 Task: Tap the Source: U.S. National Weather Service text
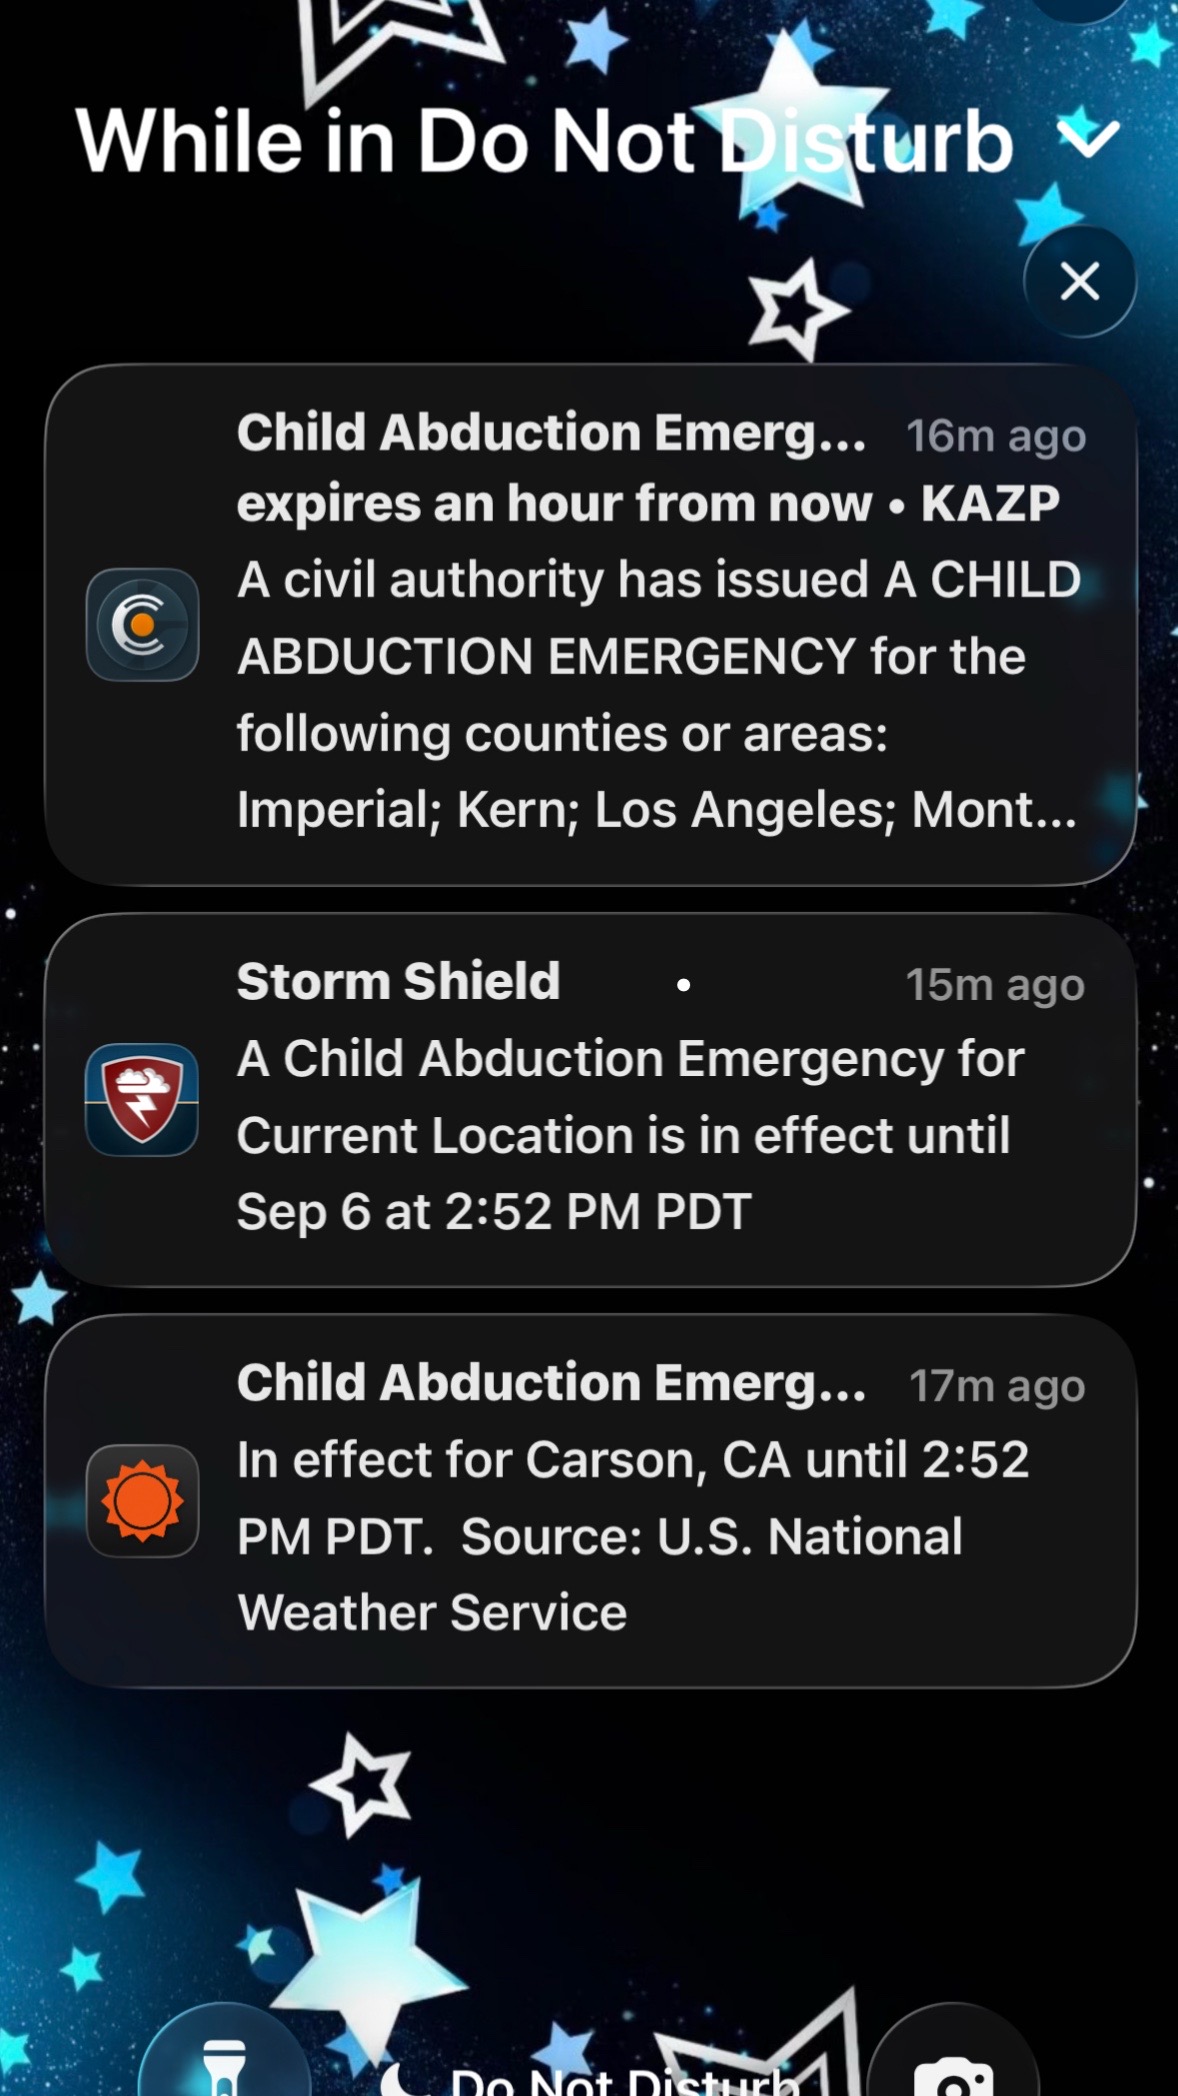point(600,1574)
